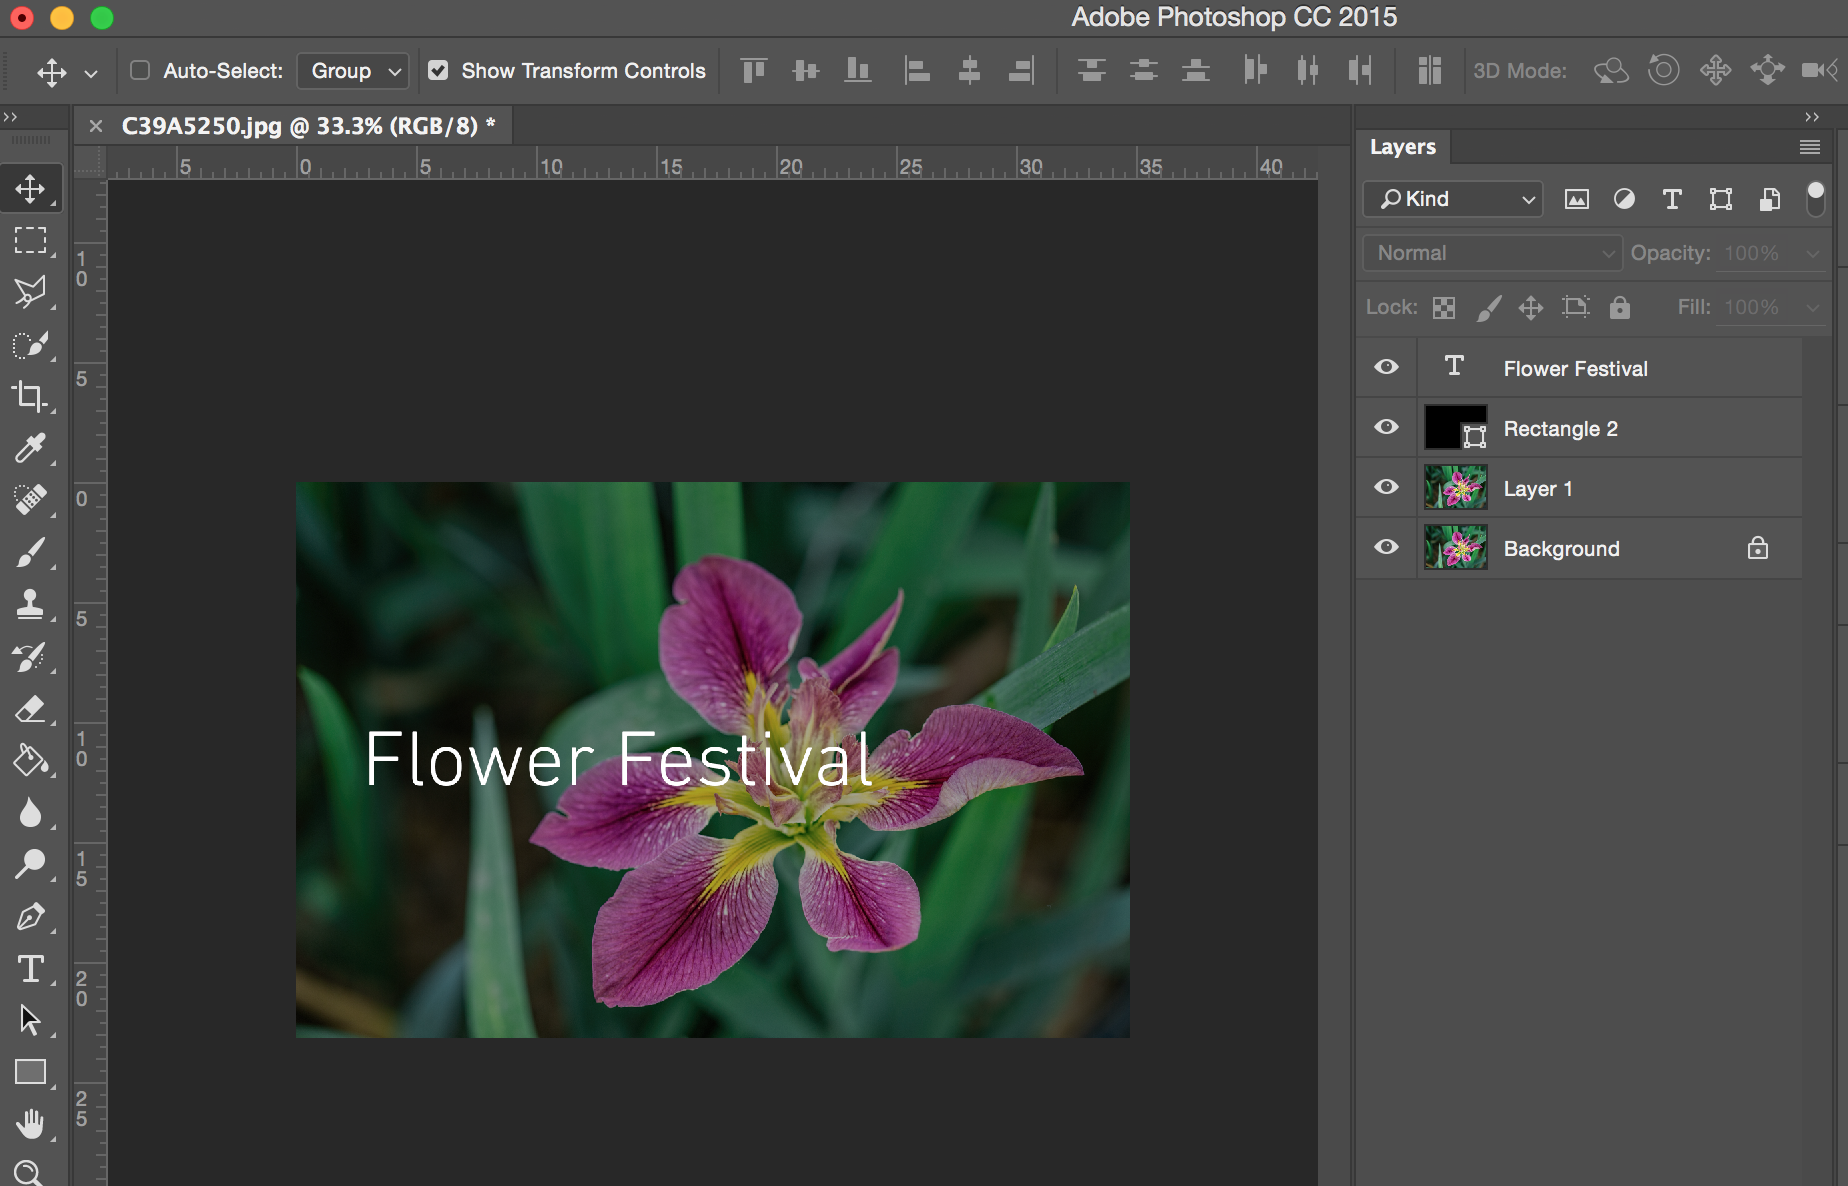Click Distribute top edges icon
Image resolution: width=1848 pixels, height=1186 pixels.
point(1091,70)
